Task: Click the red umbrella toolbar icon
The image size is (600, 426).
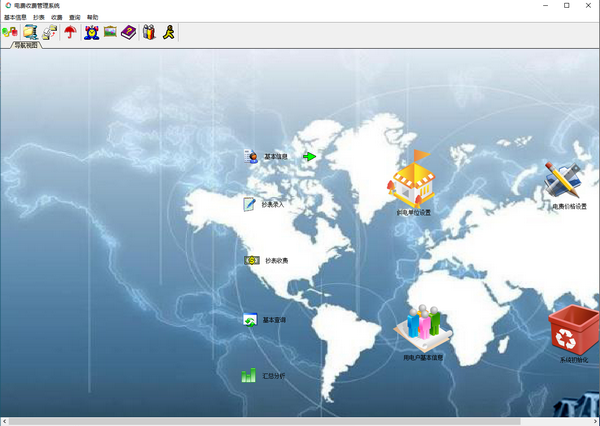Action: pos(70,32)
